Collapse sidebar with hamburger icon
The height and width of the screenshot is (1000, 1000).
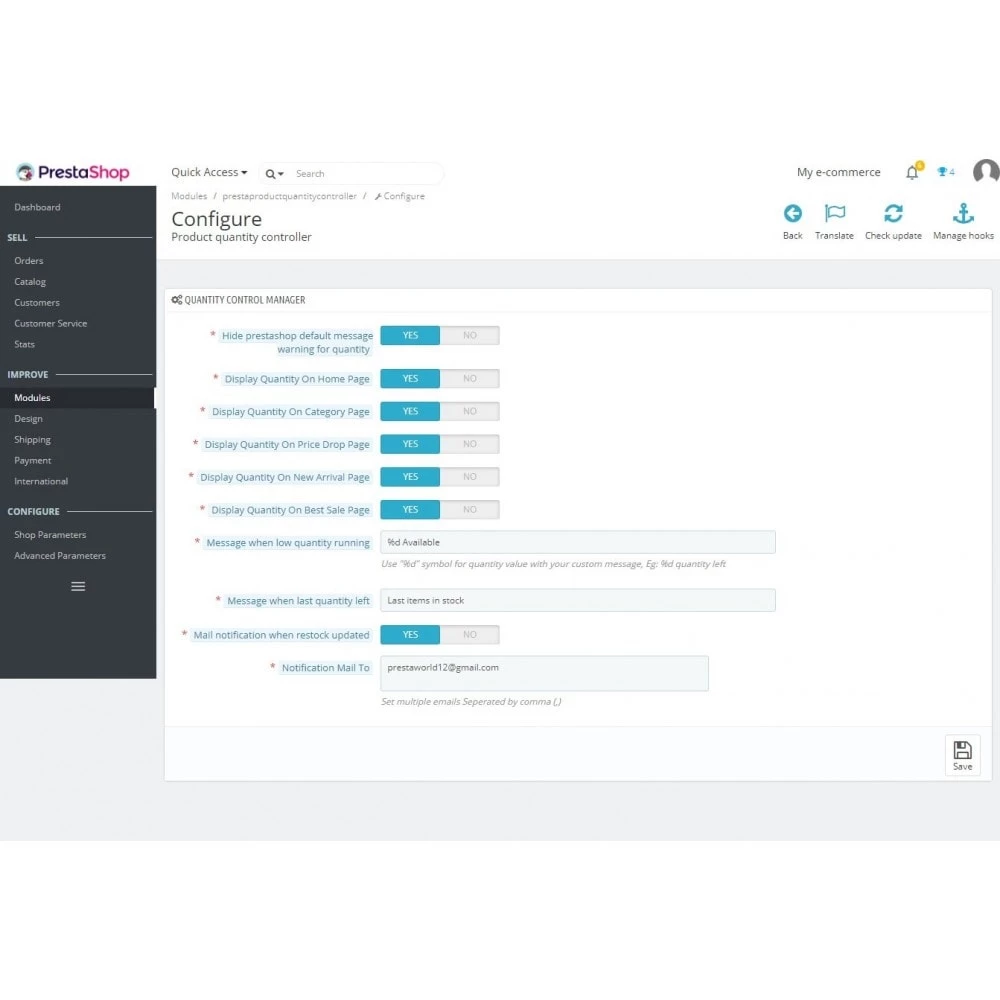coord(78,586)
